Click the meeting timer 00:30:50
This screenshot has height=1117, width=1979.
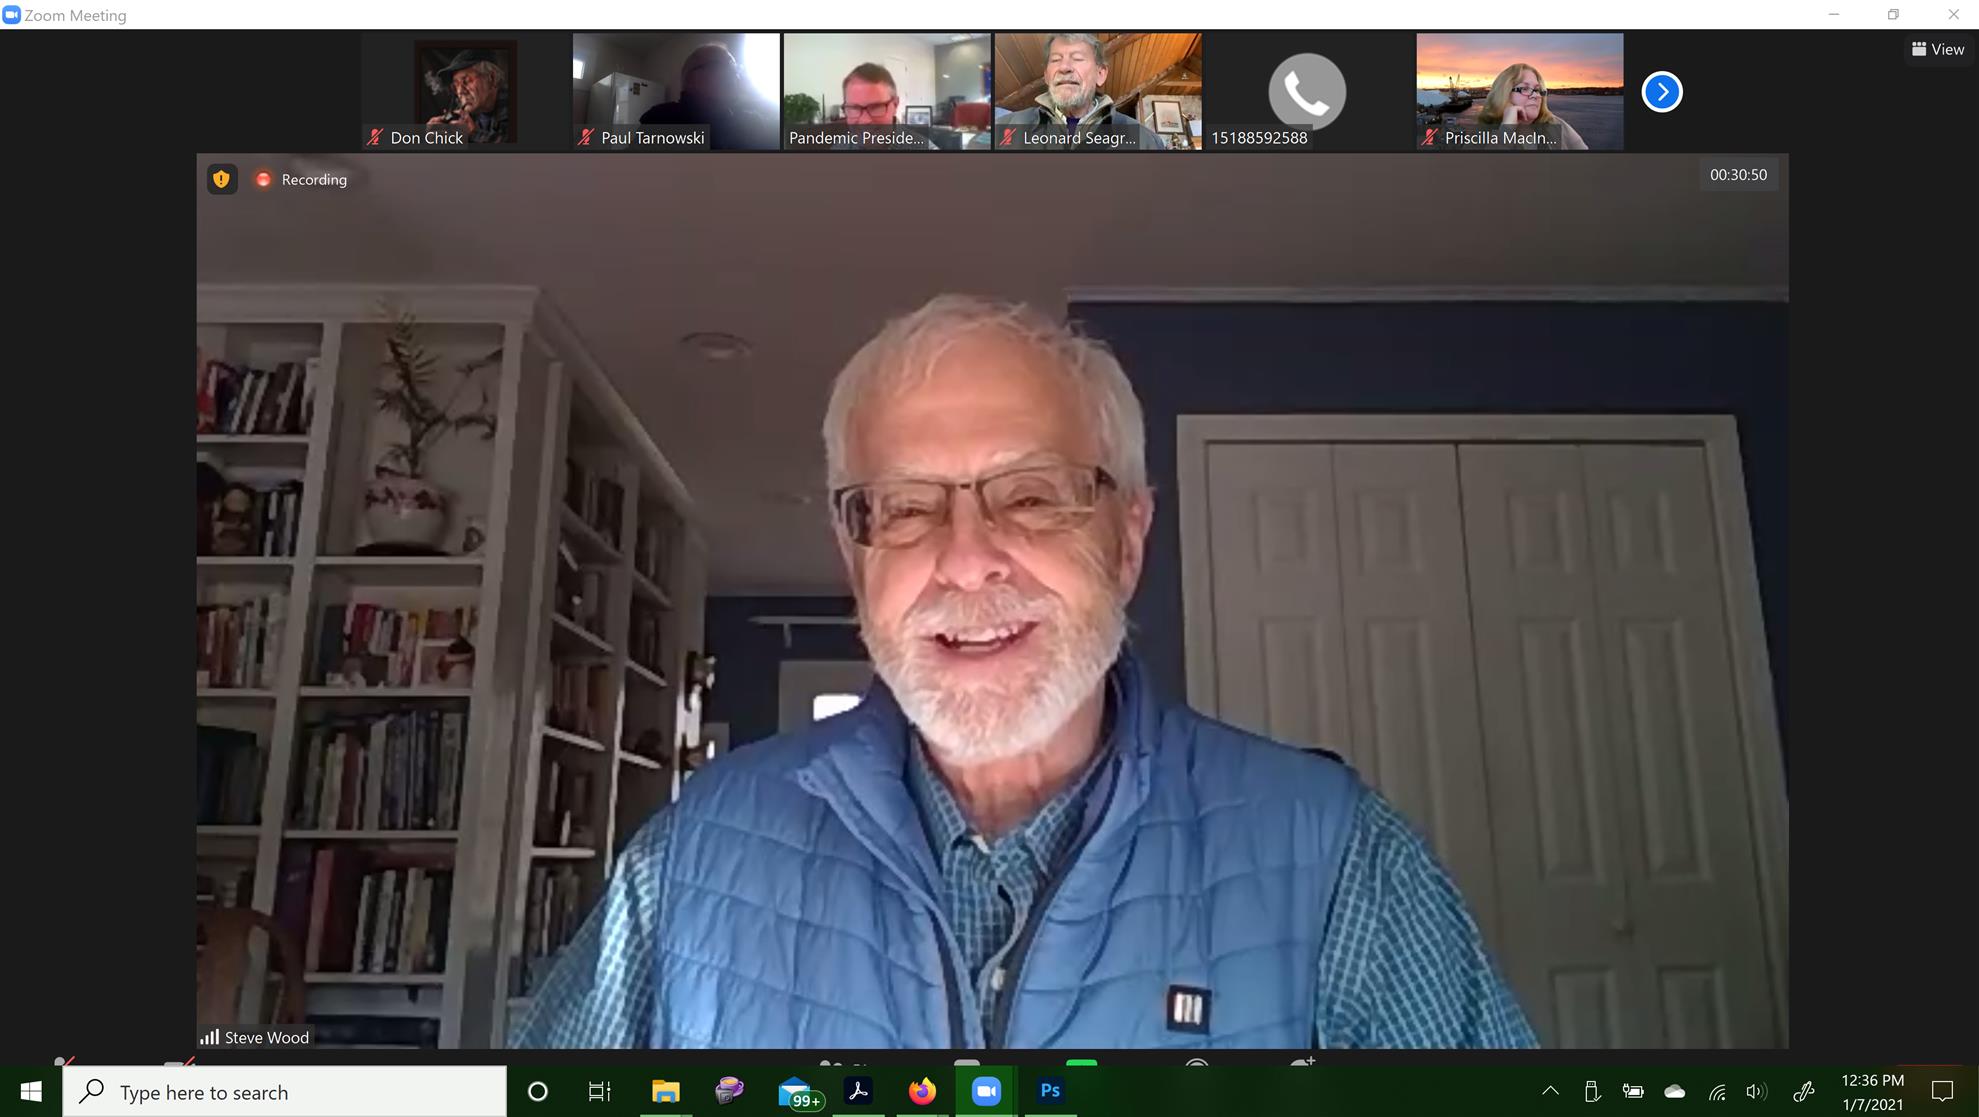point(1737,174)
